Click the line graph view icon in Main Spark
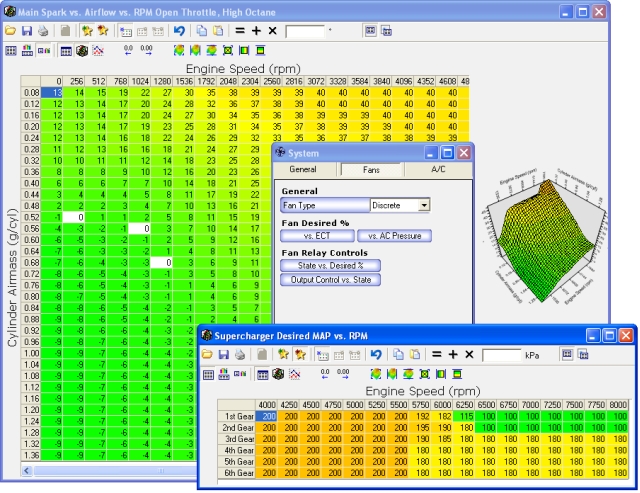 coord(98,51)
